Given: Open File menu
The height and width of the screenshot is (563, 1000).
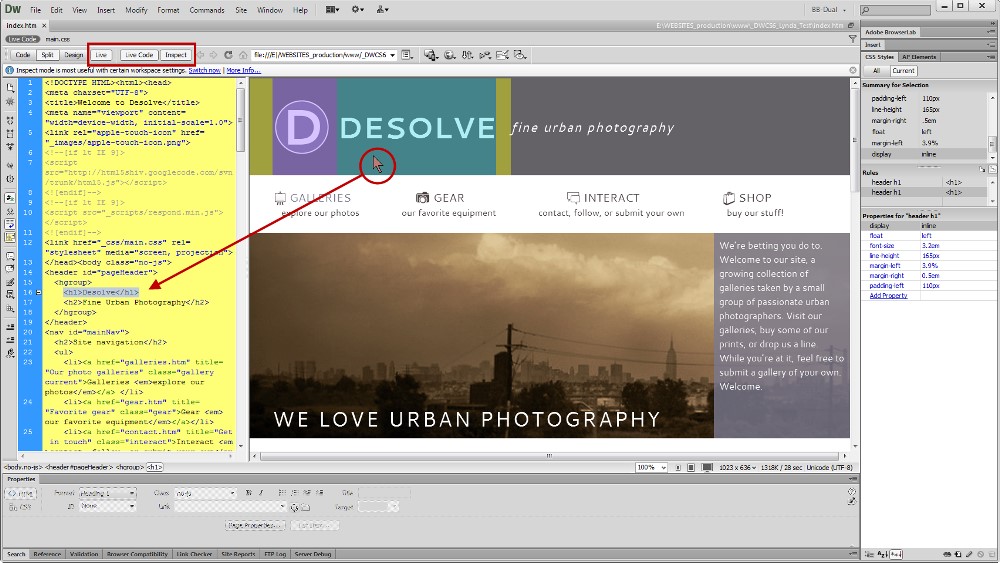Looking at the screenshot, I should [x=36, y=10].
